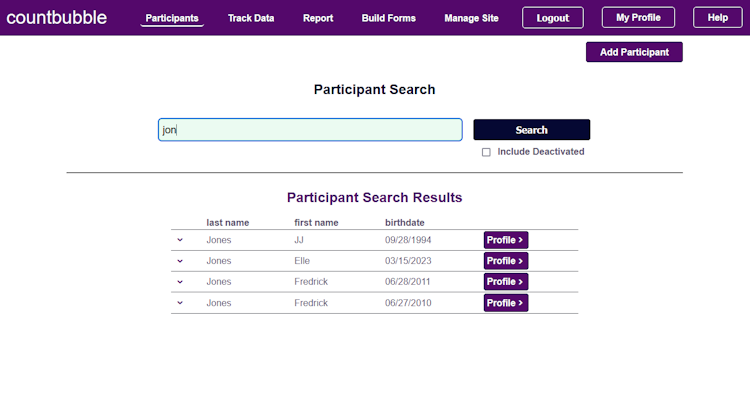Open the Manage Site menu
The width and height of the screenshot is (750, 405).
[471, 18]
